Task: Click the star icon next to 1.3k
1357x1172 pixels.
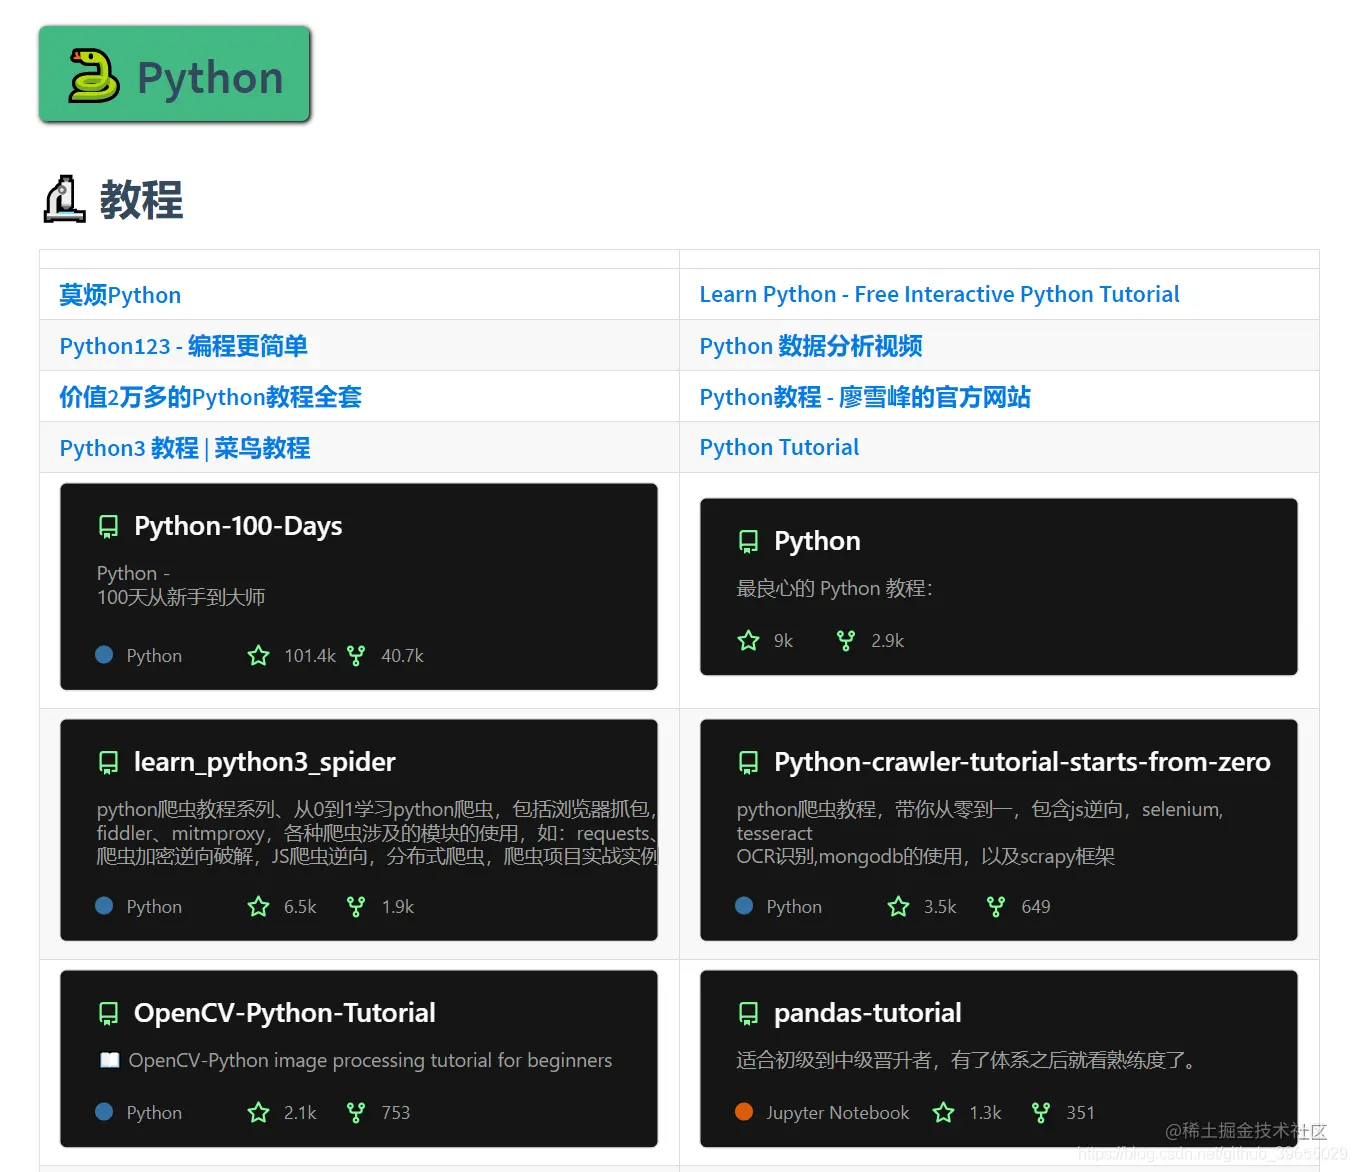Action: click(943, 1113)
